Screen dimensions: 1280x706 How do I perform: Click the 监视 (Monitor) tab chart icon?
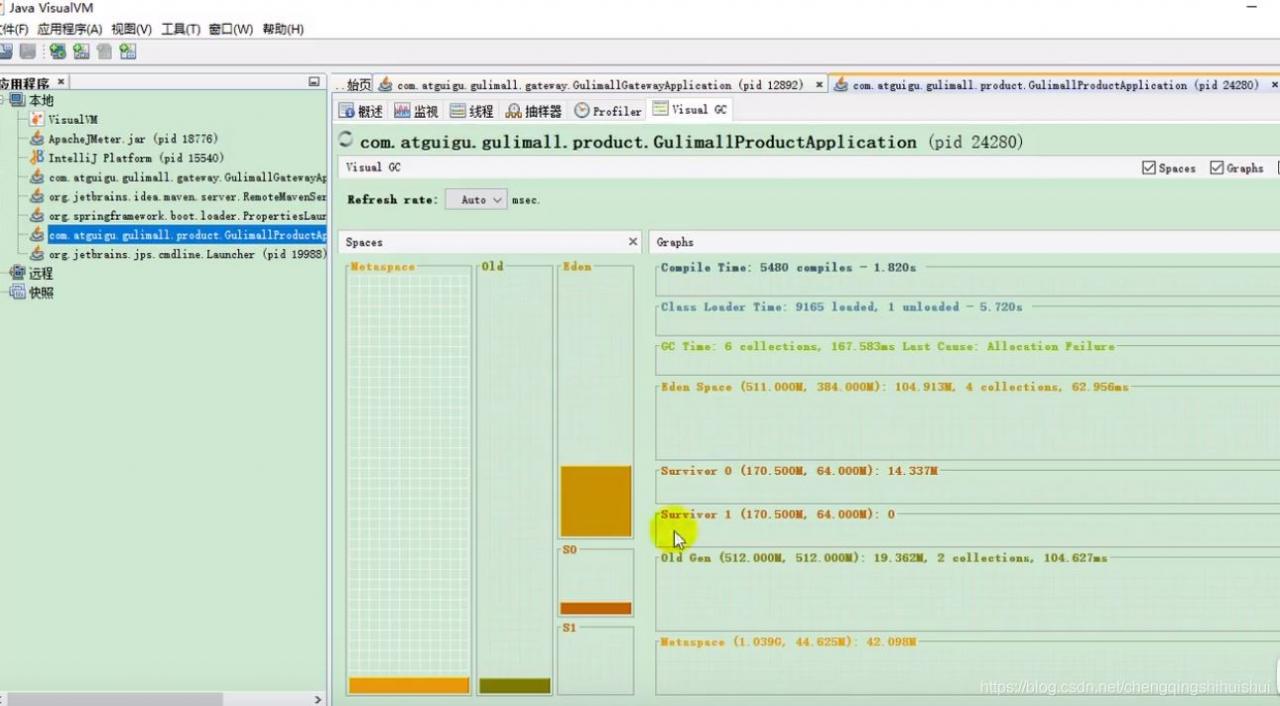pos(402,111)
